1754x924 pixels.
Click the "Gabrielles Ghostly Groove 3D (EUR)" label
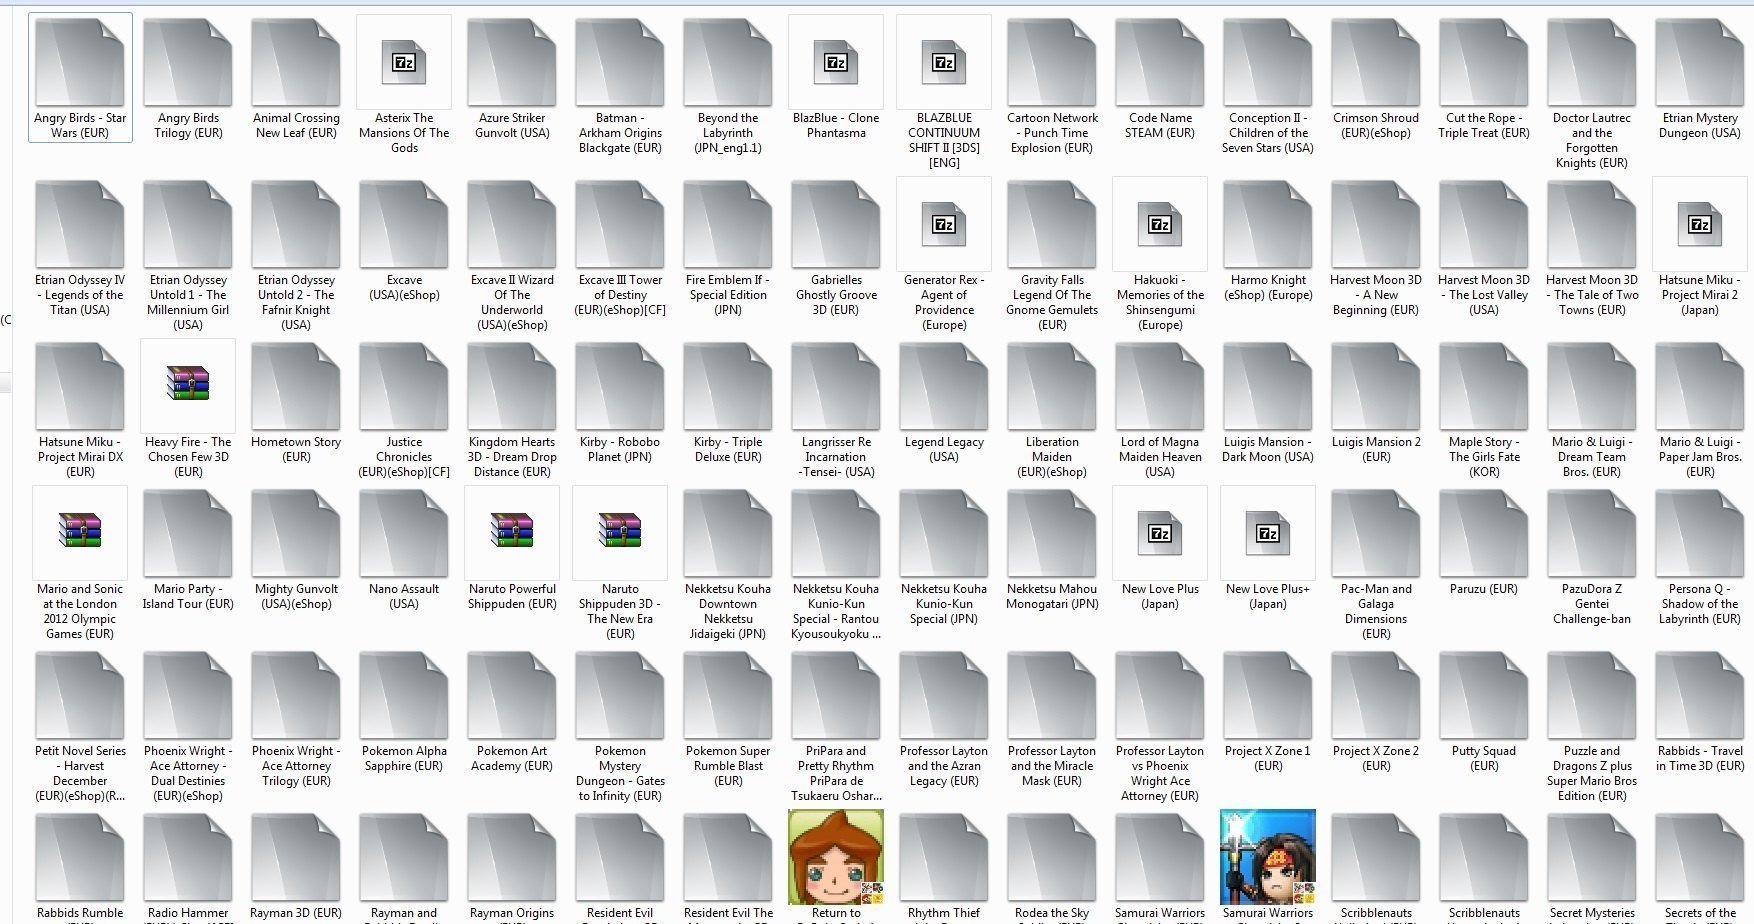click(x=836, y=295)
